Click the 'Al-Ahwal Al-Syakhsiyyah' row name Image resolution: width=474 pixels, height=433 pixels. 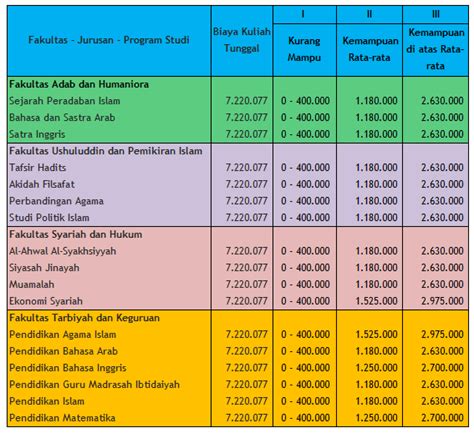click(x=63, y=251)
